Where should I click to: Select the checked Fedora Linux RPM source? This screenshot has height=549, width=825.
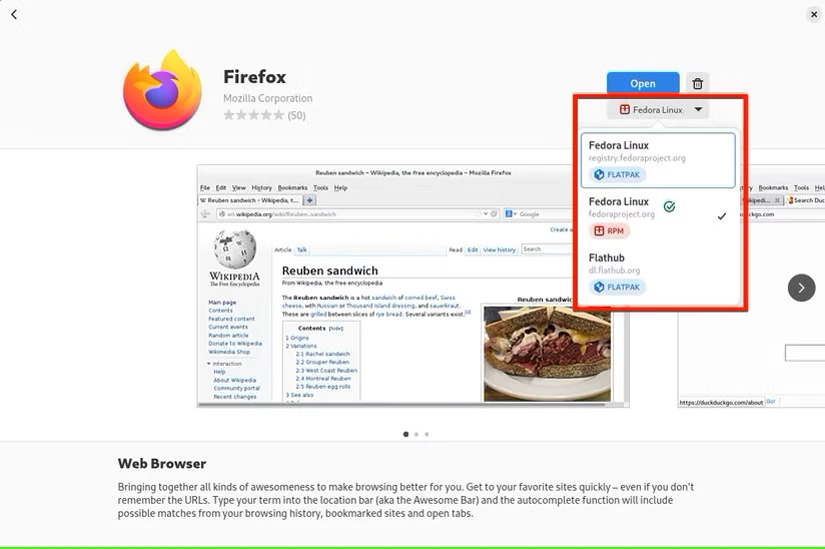click(658, 216)
